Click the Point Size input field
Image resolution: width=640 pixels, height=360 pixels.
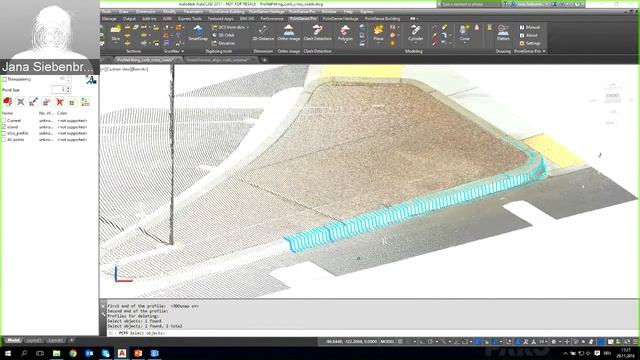(x=58, y=89)
